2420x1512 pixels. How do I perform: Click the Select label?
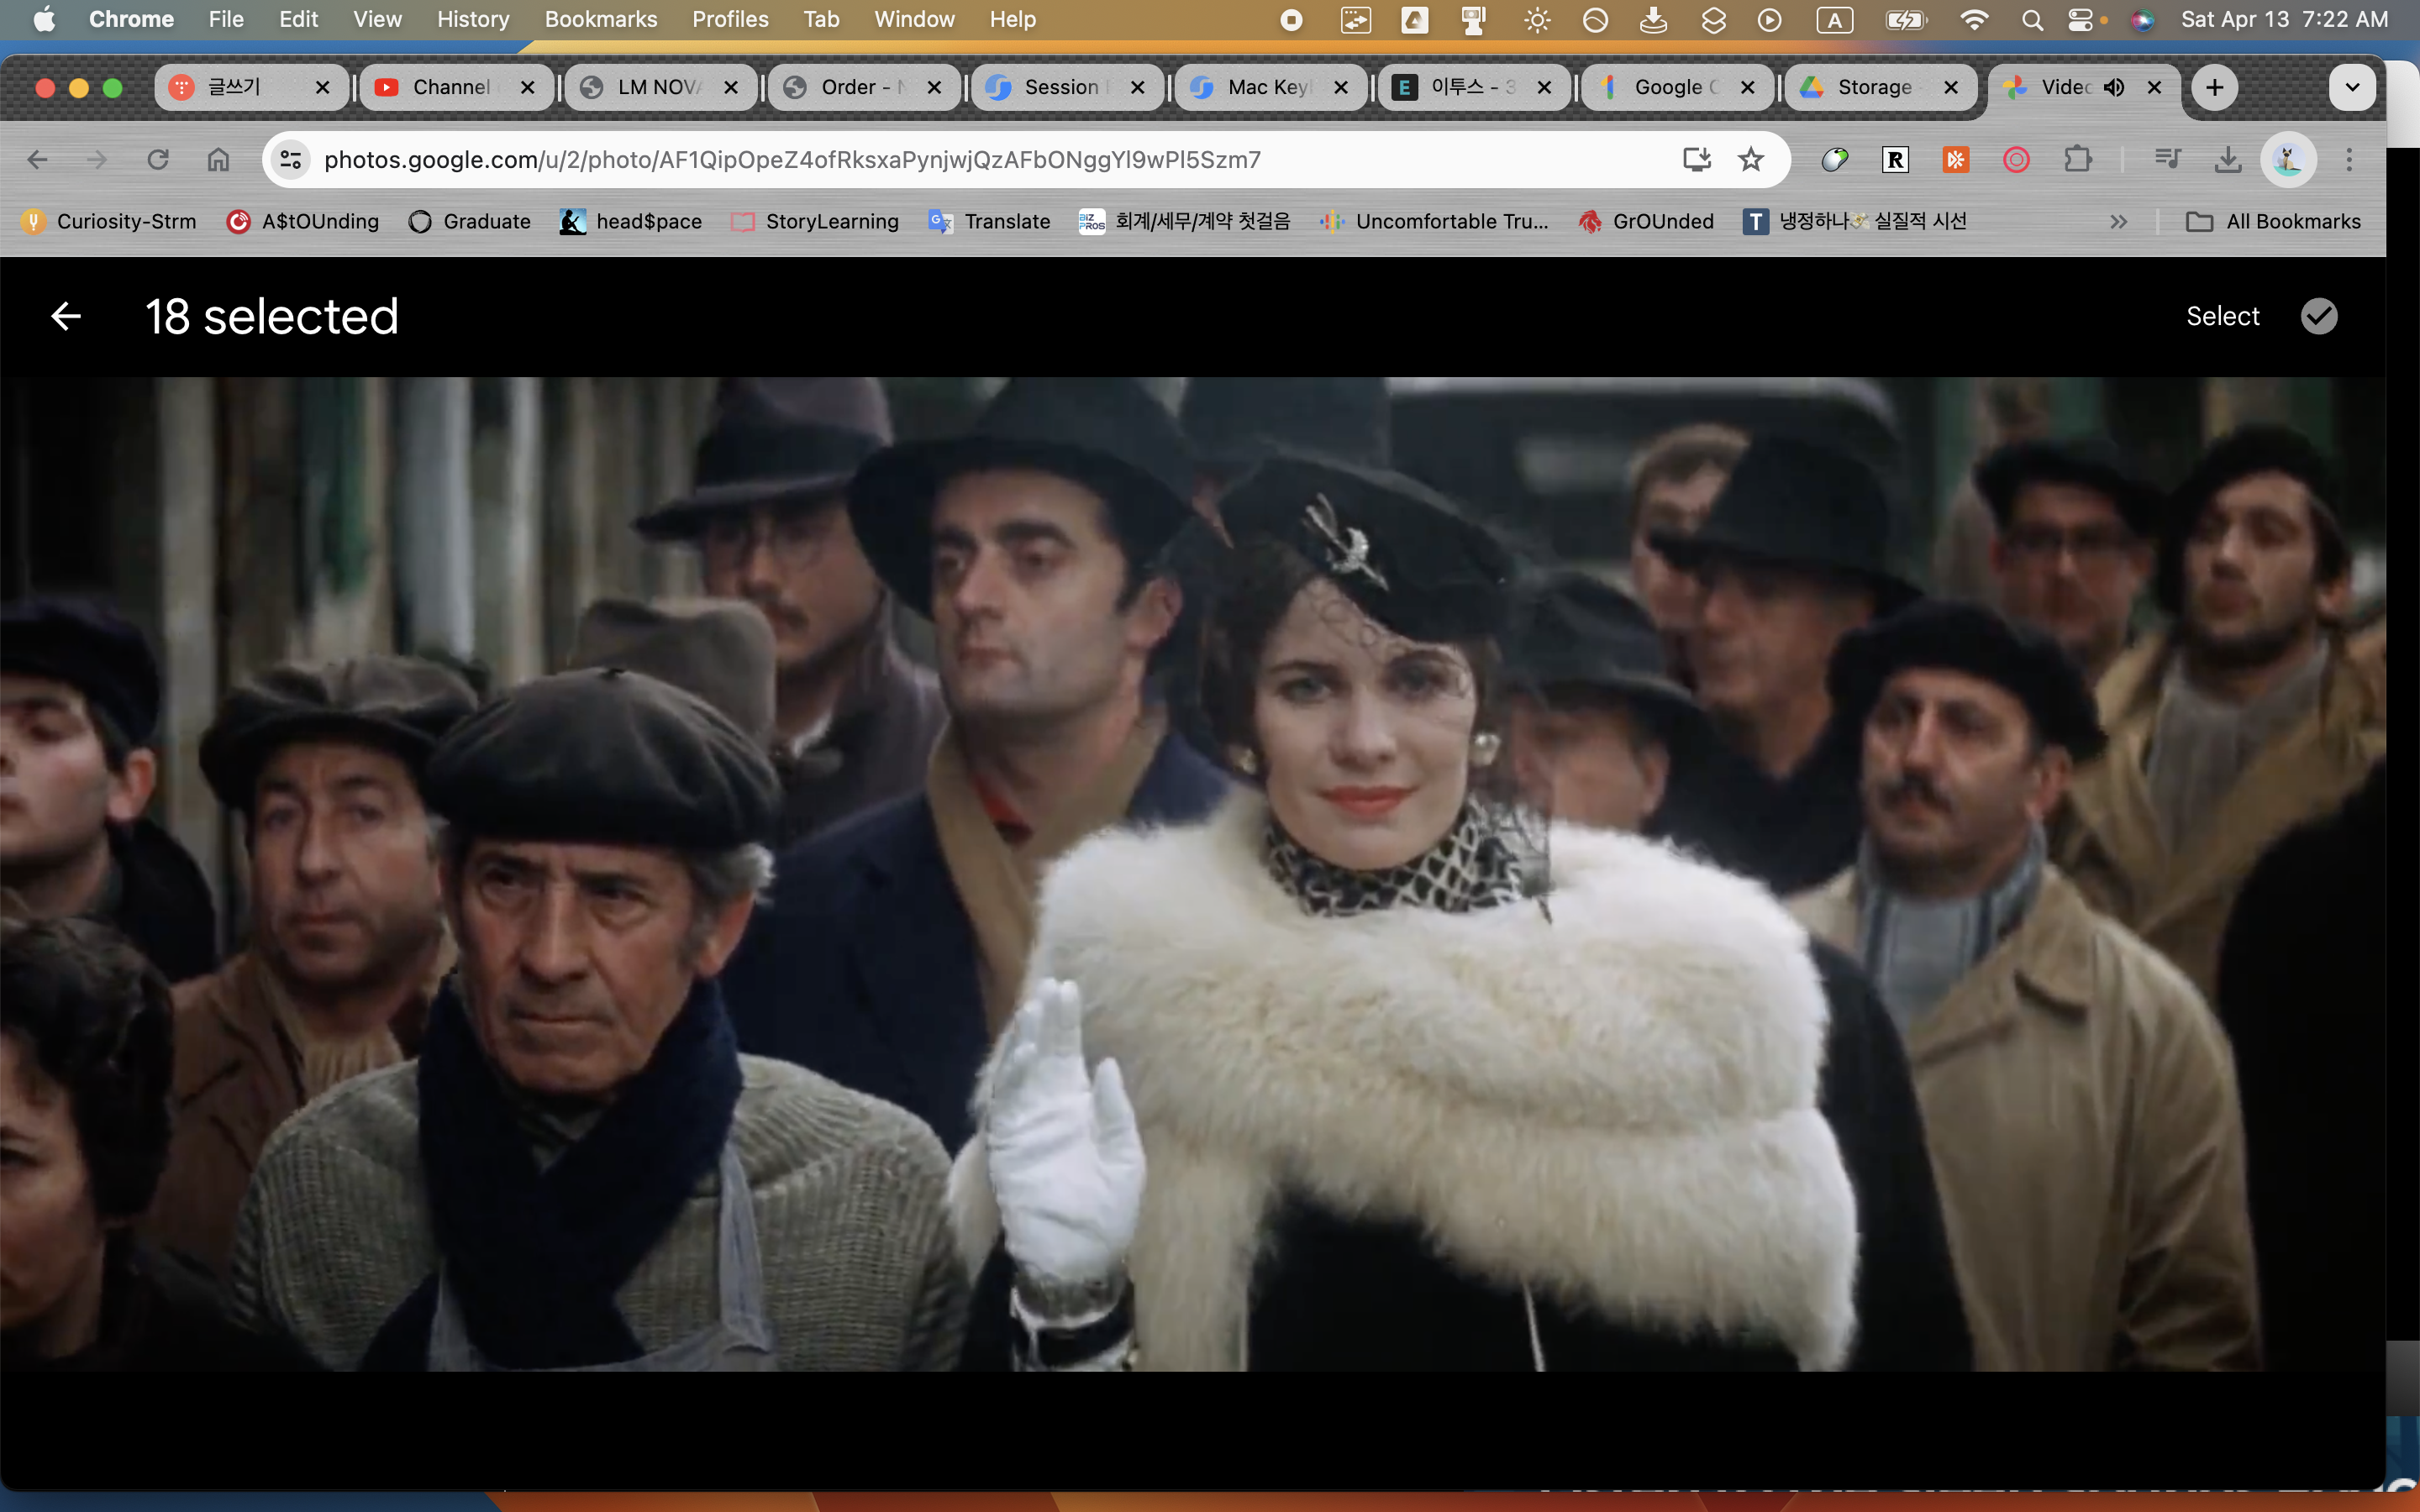pyautogui.click(x=2222, y=316)
